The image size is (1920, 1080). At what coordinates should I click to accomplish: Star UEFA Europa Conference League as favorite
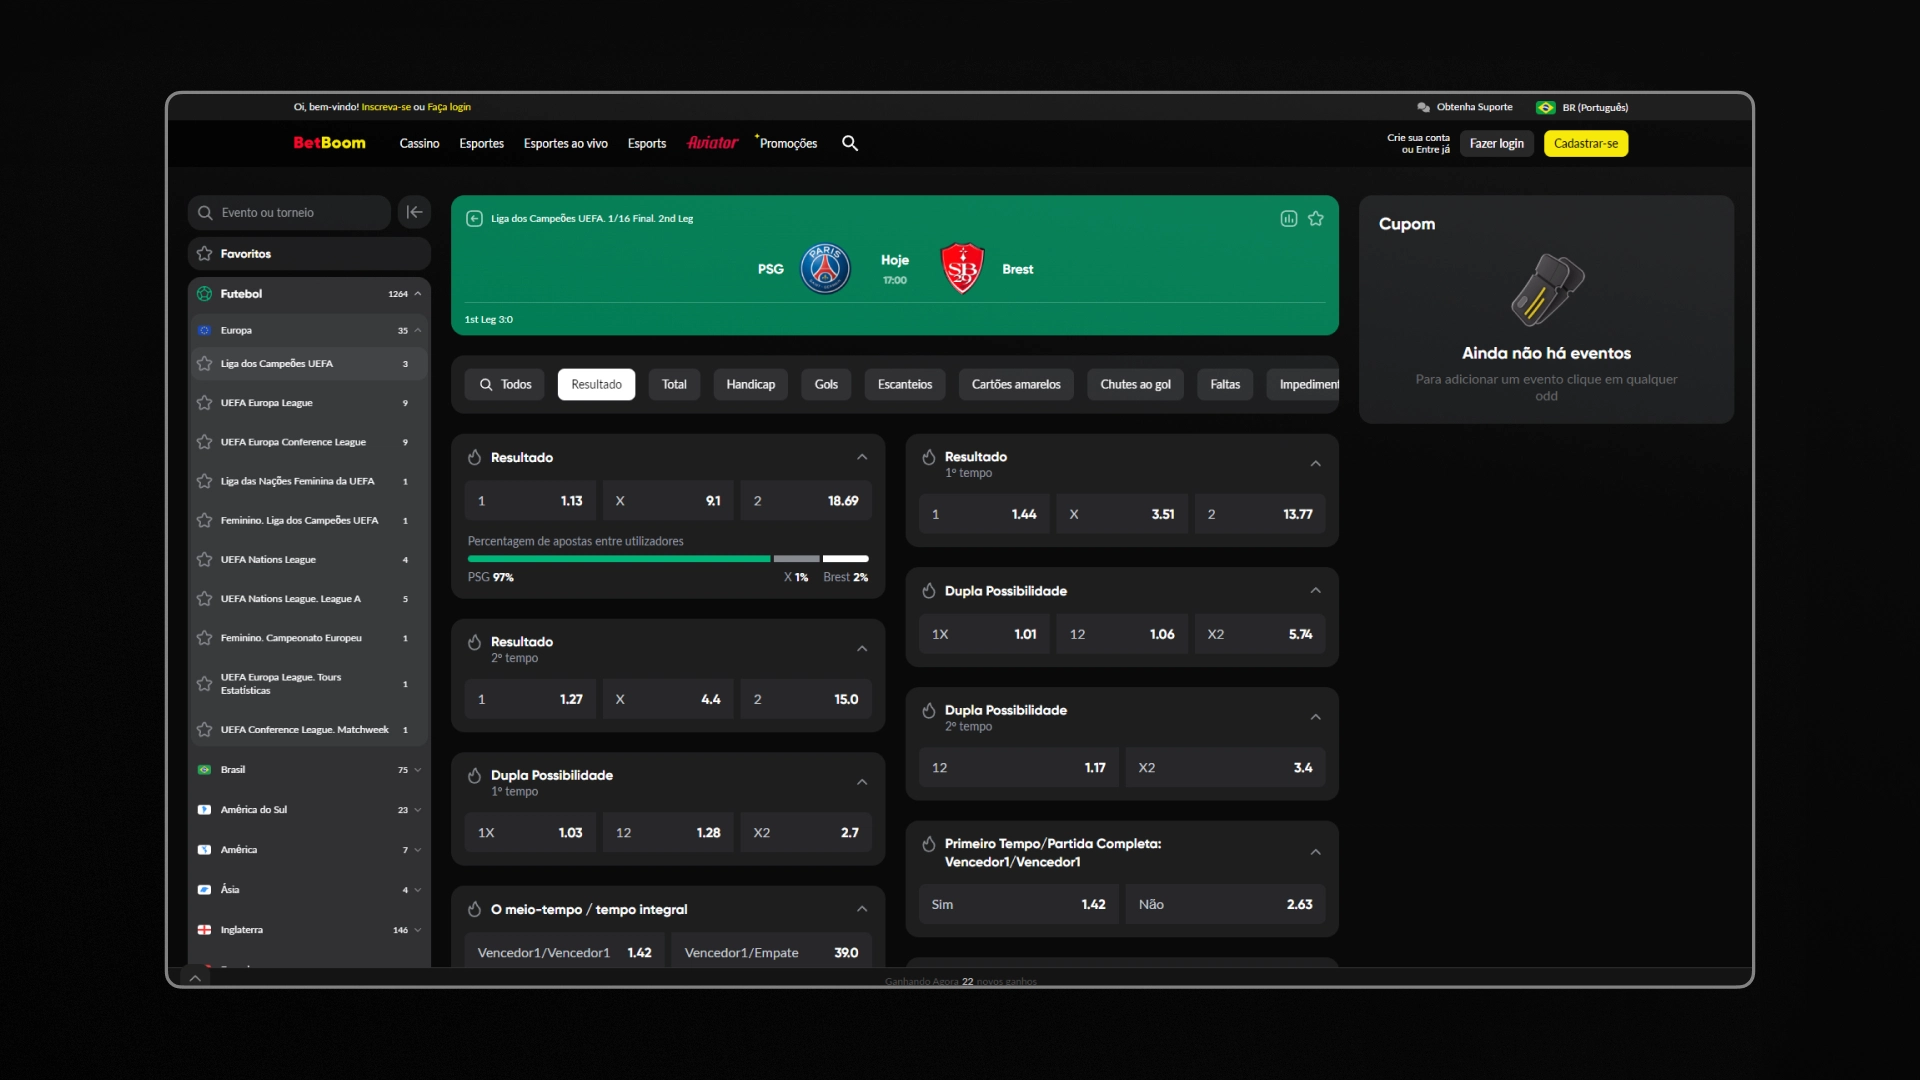pos(205,441)
